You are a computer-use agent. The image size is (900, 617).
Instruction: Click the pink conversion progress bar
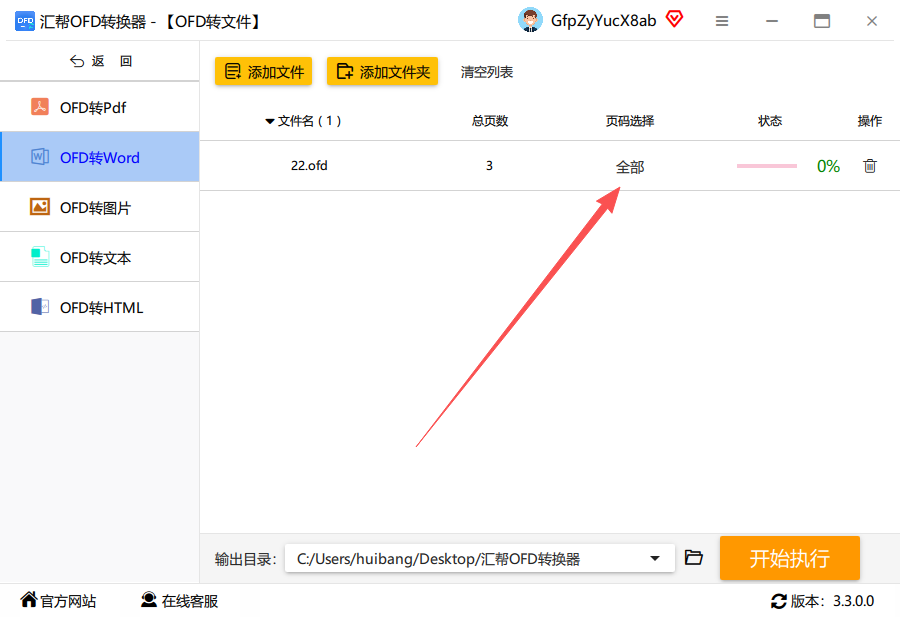pos(767,166)
